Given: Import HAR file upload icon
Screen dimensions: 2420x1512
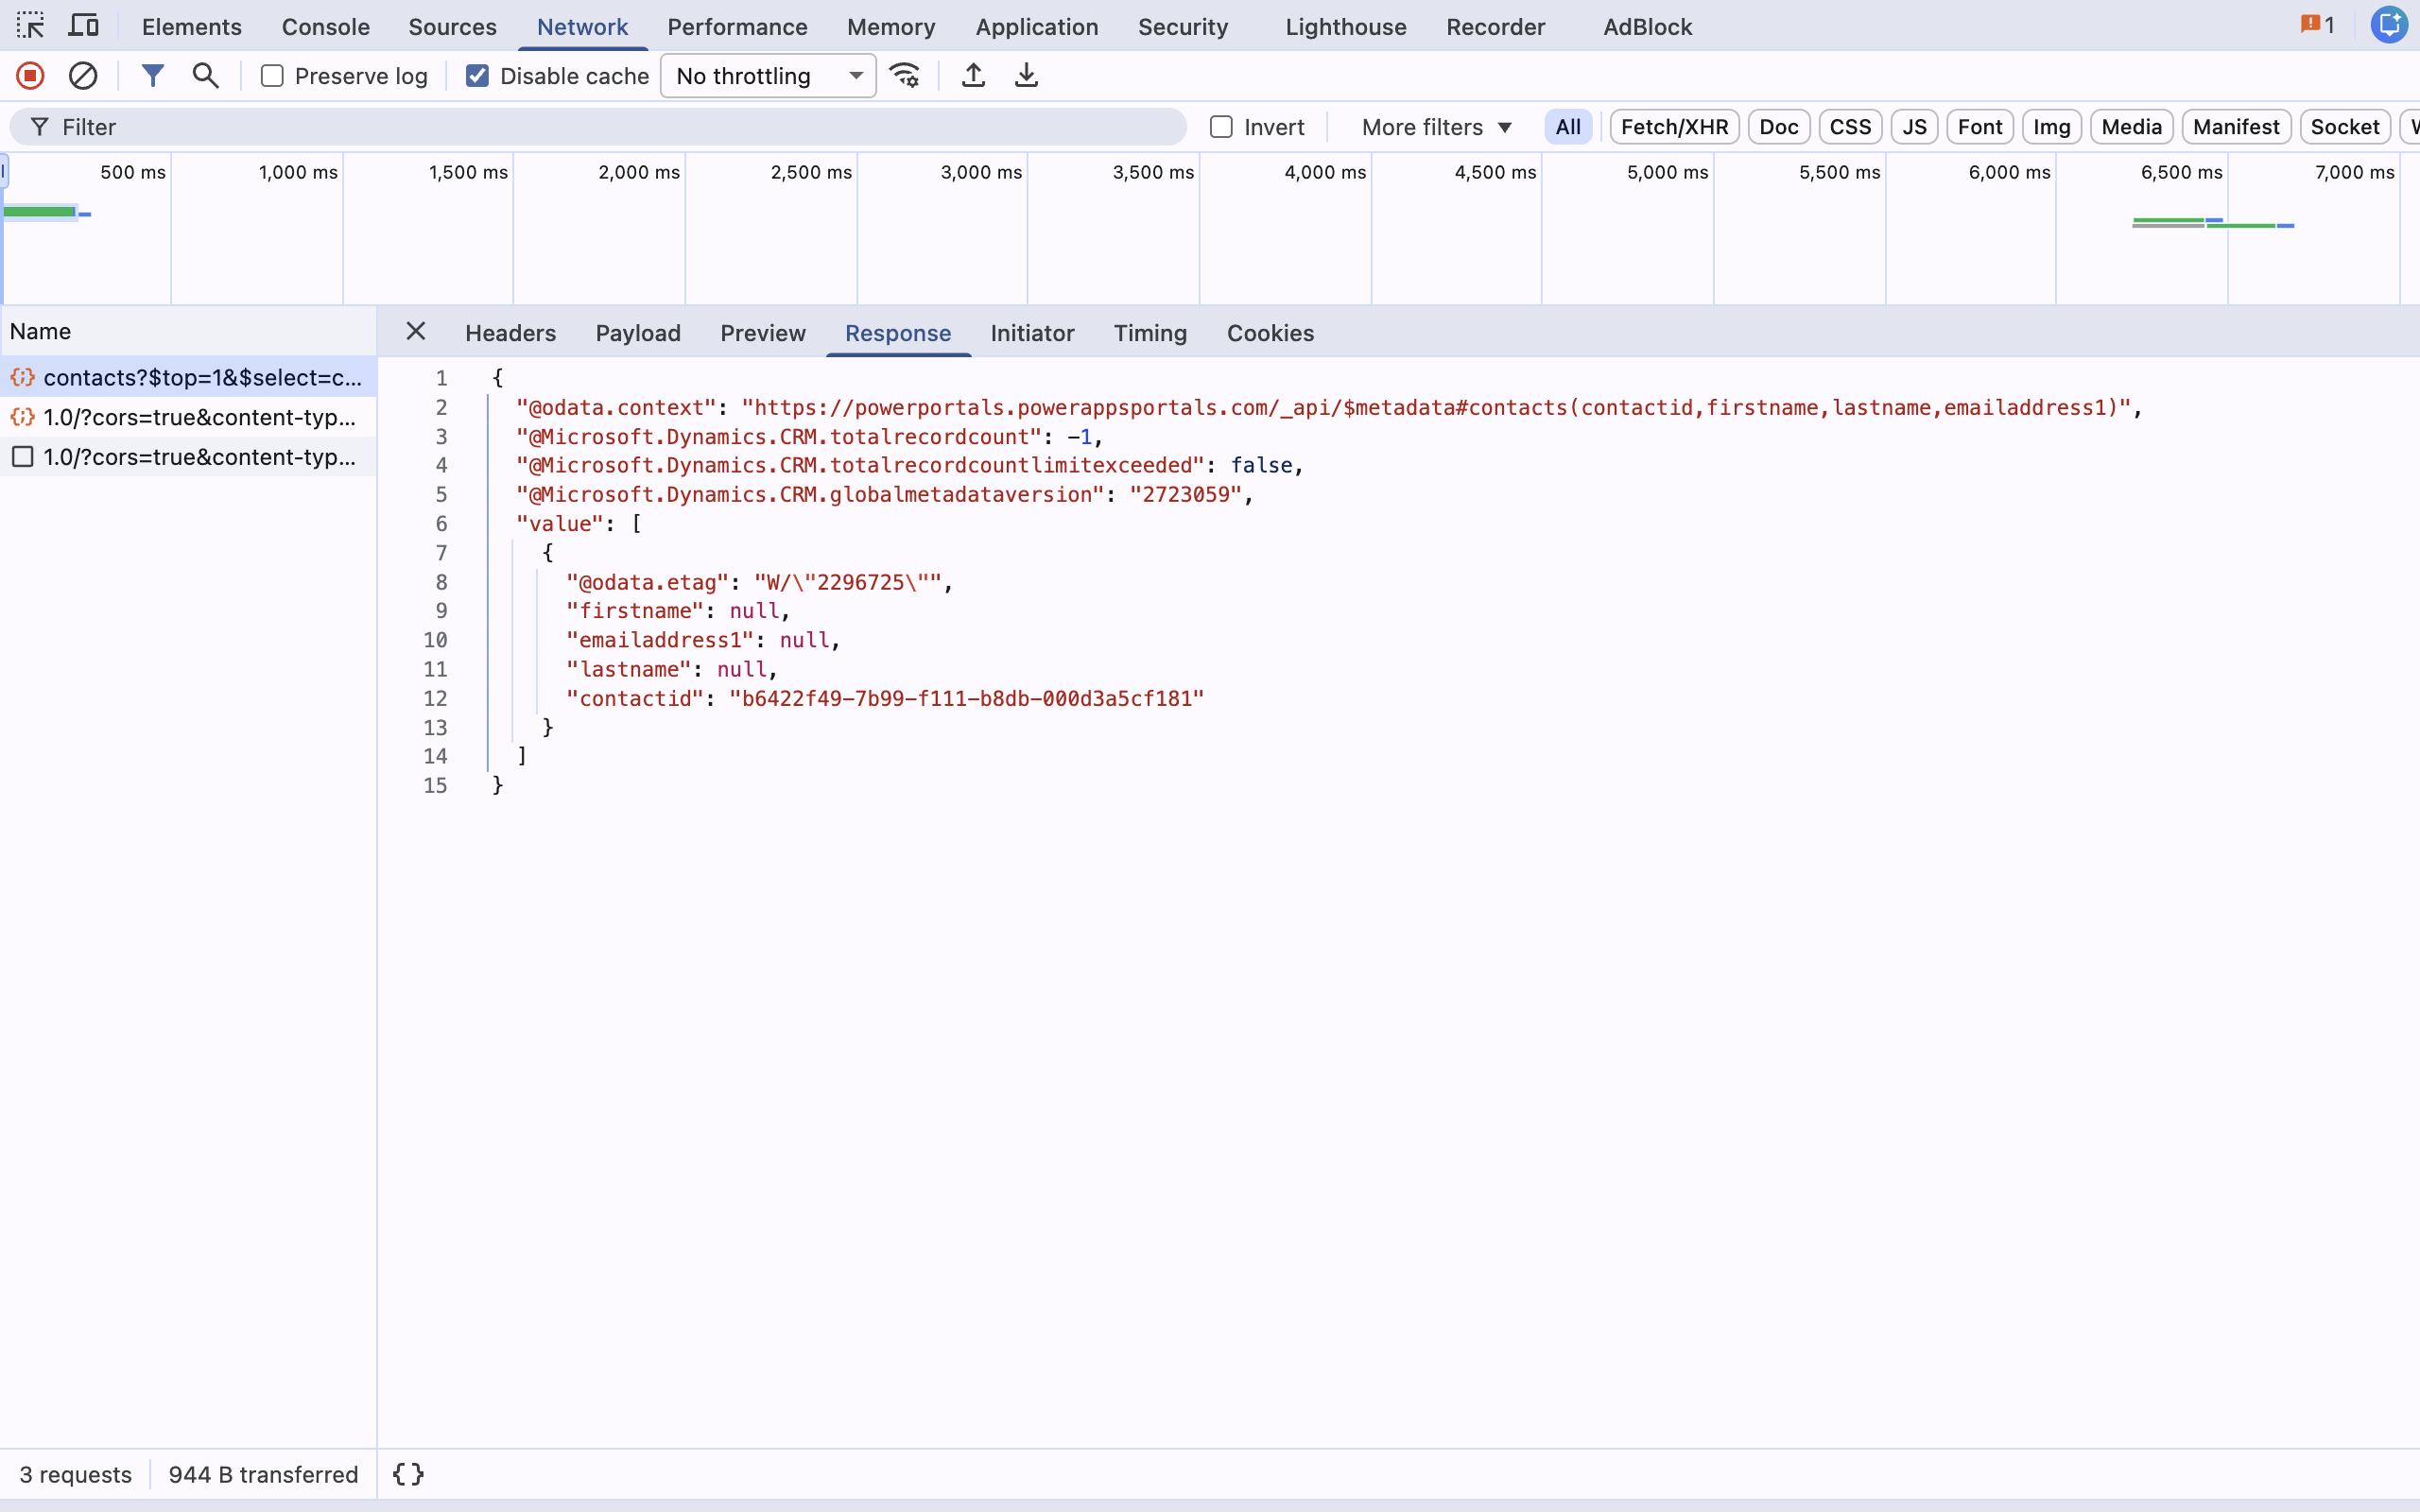Looking at the screenshot, I should point(973,76).
